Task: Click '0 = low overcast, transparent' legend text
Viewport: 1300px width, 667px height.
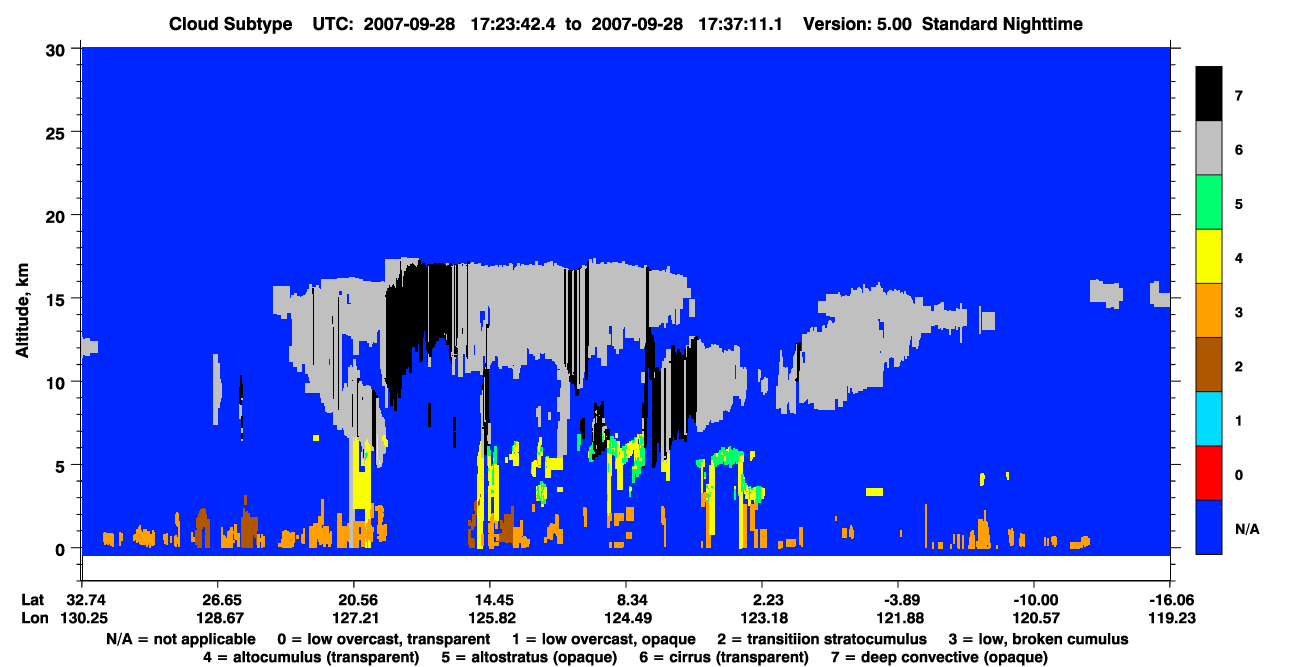Action: [384, 639]
